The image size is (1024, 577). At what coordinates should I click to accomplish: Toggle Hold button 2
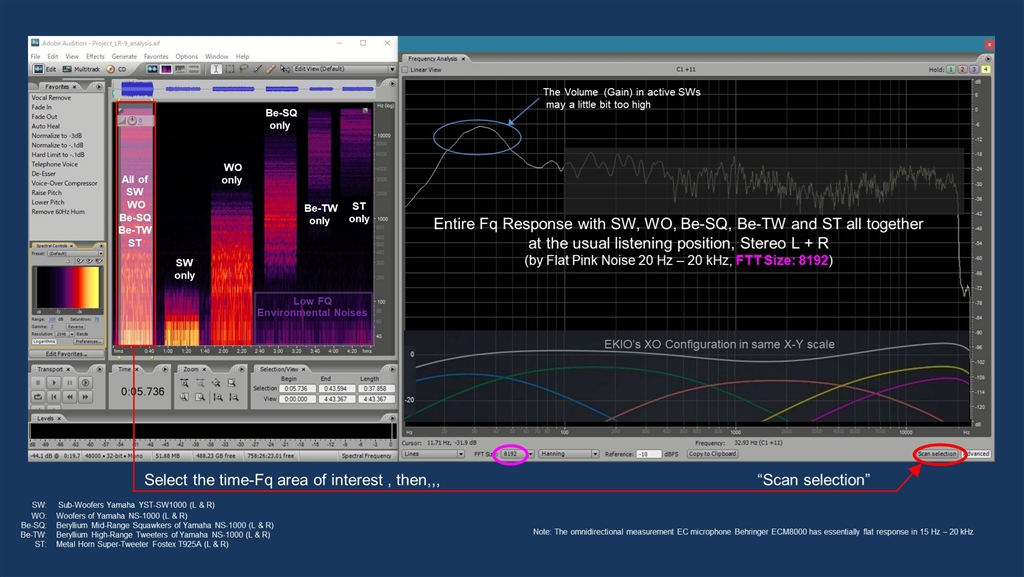tap(963, 69)
